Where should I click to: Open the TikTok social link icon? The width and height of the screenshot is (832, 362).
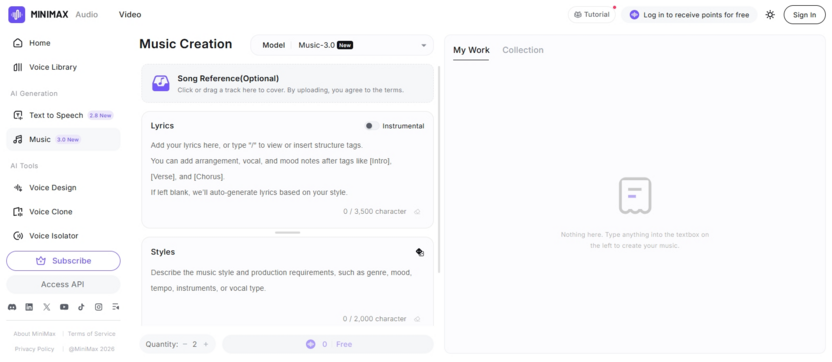(x=81, y=307)
